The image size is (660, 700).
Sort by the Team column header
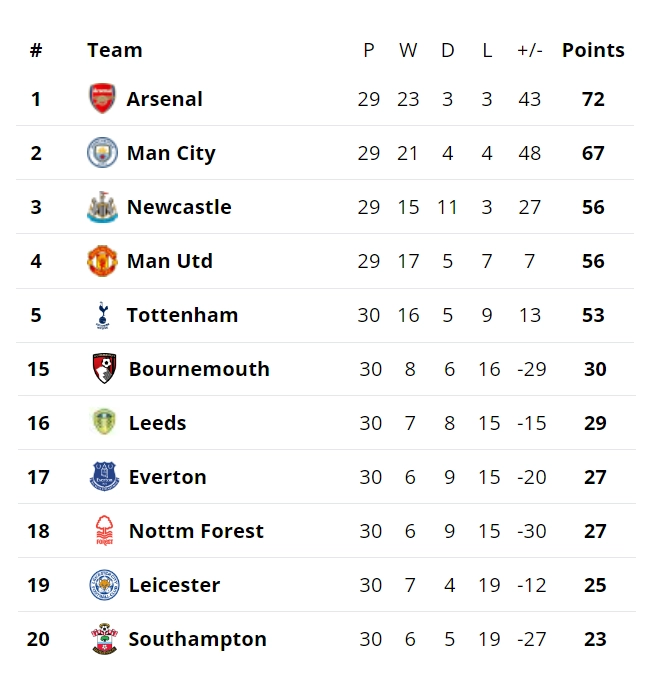click(x=114, y=50)
